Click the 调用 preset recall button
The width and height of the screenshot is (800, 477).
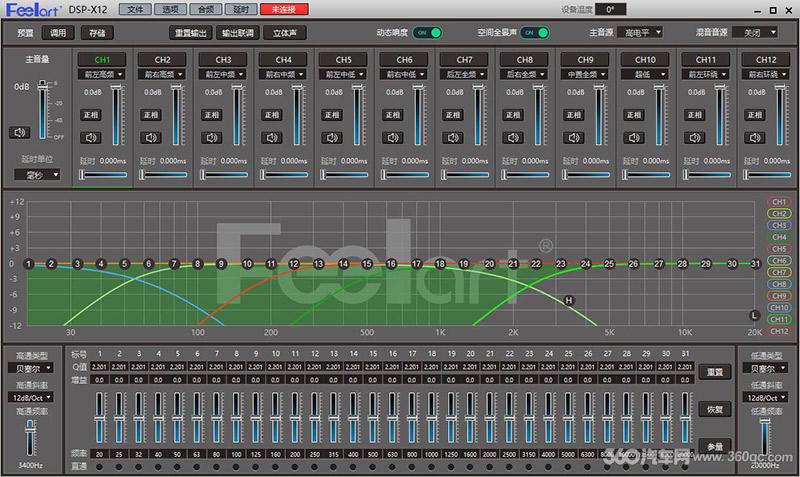click(58, 33)
